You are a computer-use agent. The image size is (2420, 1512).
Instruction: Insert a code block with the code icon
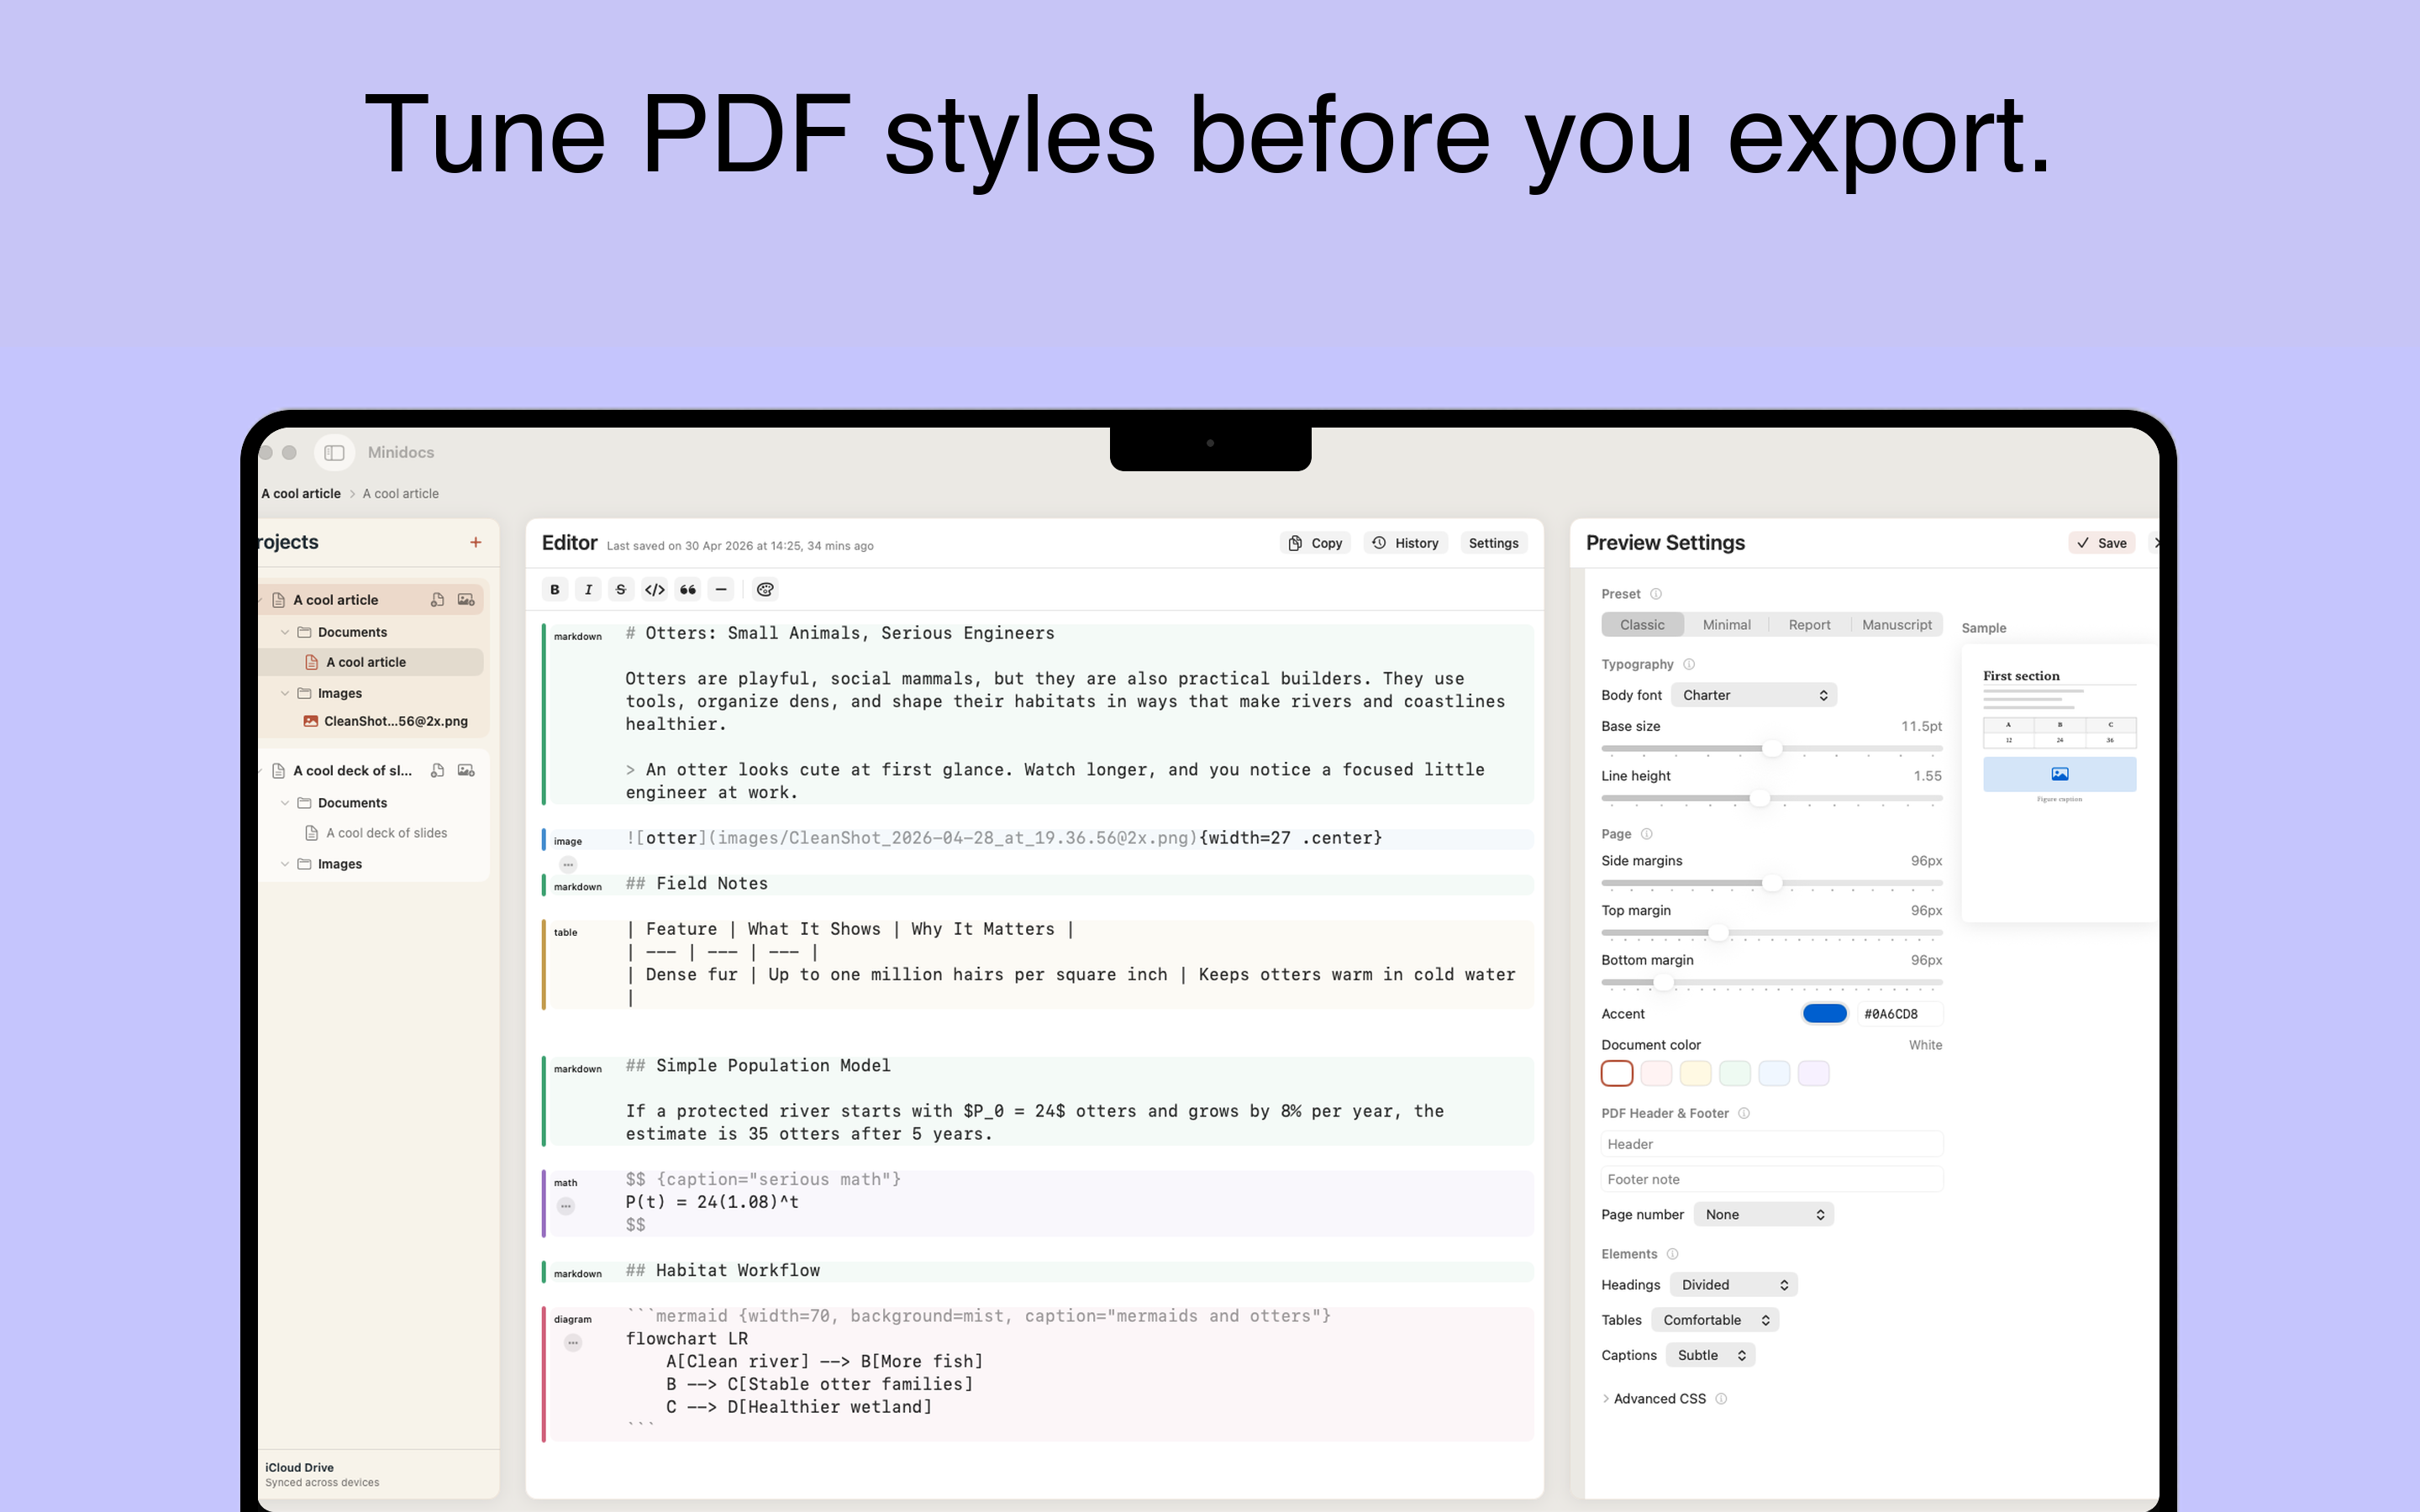pyautogui.click(x=654, y=589)
